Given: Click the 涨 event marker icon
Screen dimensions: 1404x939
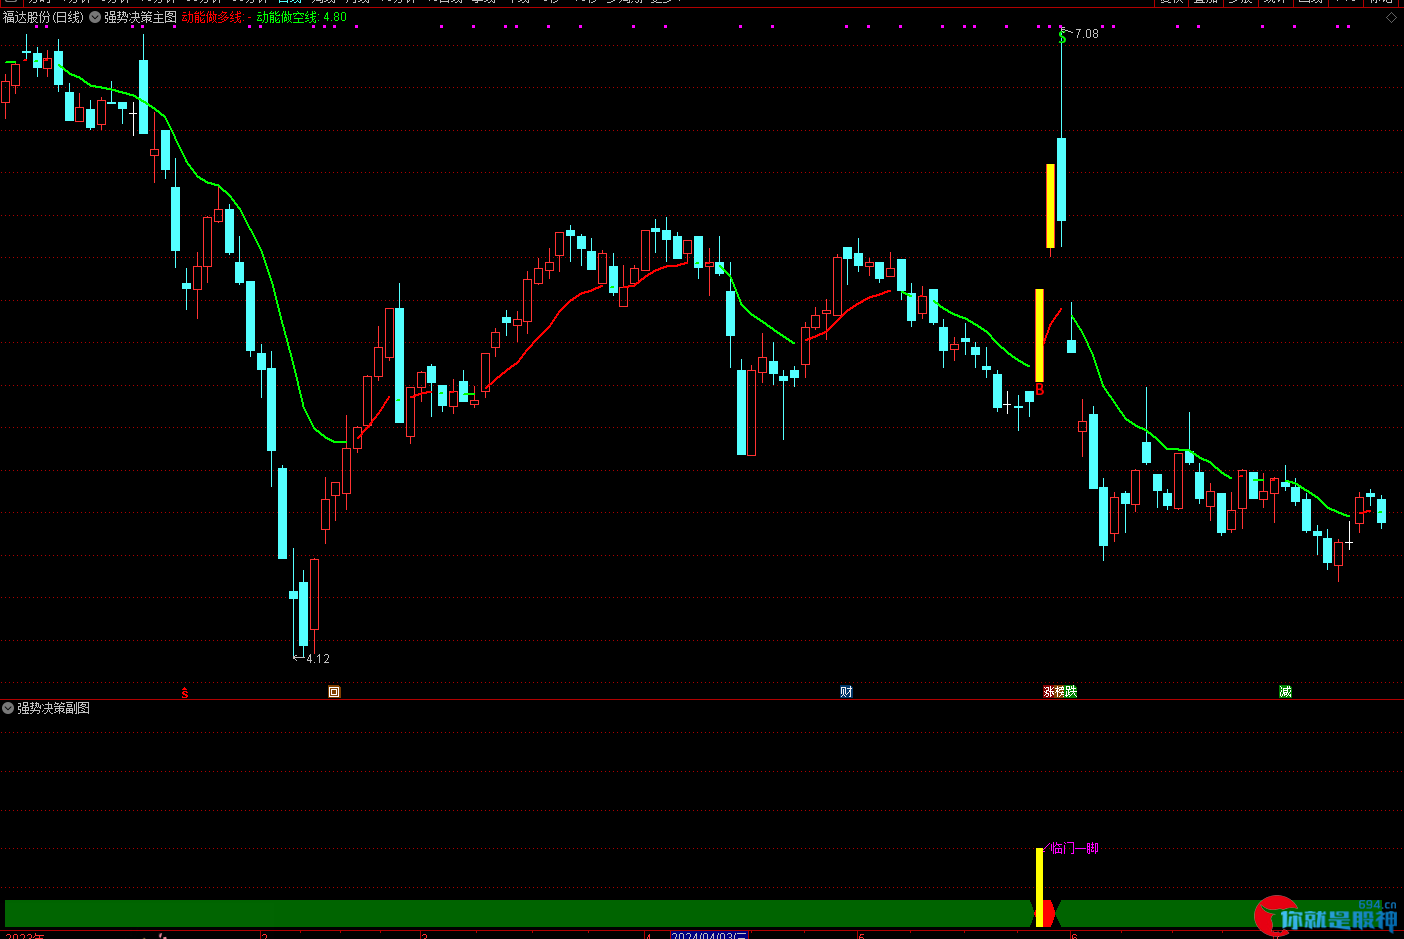Looking at the screenshot, I should [x=1049, y=692].
